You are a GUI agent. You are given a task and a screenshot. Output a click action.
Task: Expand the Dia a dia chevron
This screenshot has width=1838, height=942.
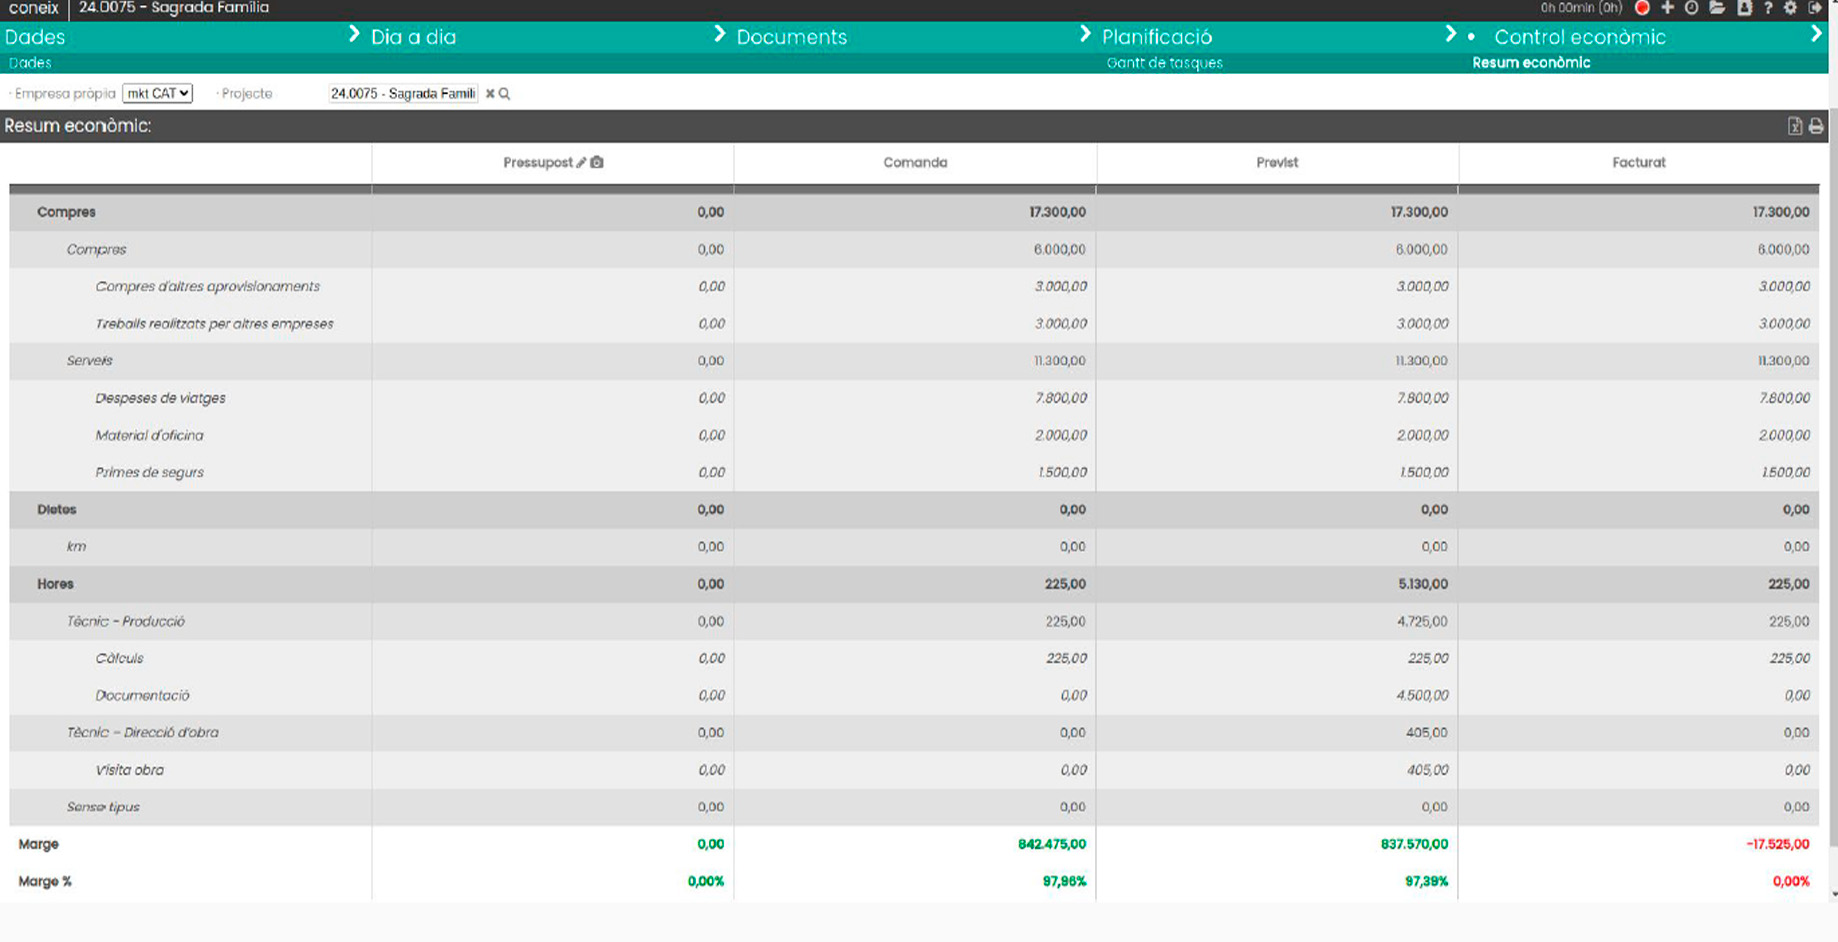coord(719,35)
